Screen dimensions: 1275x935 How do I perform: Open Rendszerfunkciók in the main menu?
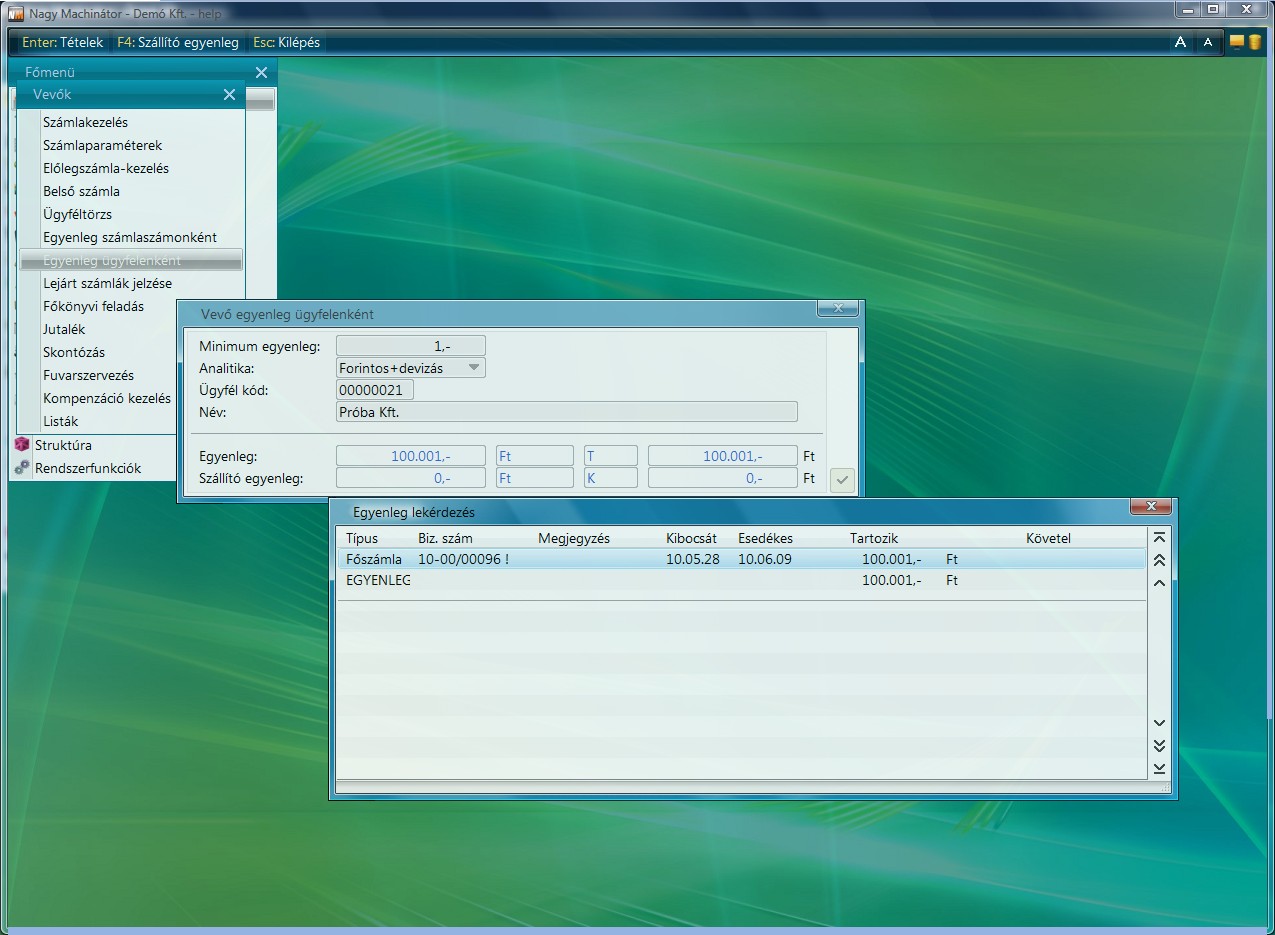[x=87, y=468]
